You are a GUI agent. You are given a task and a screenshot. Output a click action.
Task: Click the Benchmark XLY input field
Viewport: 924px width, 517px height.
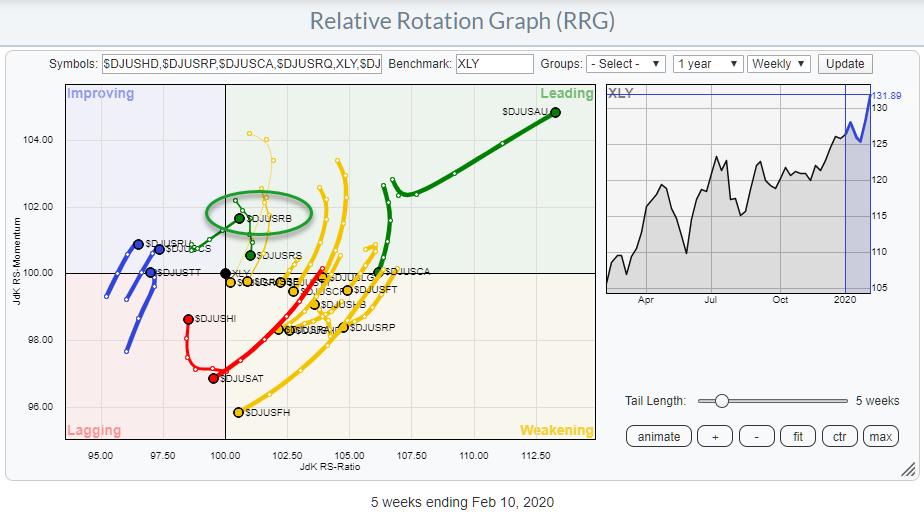494,64
